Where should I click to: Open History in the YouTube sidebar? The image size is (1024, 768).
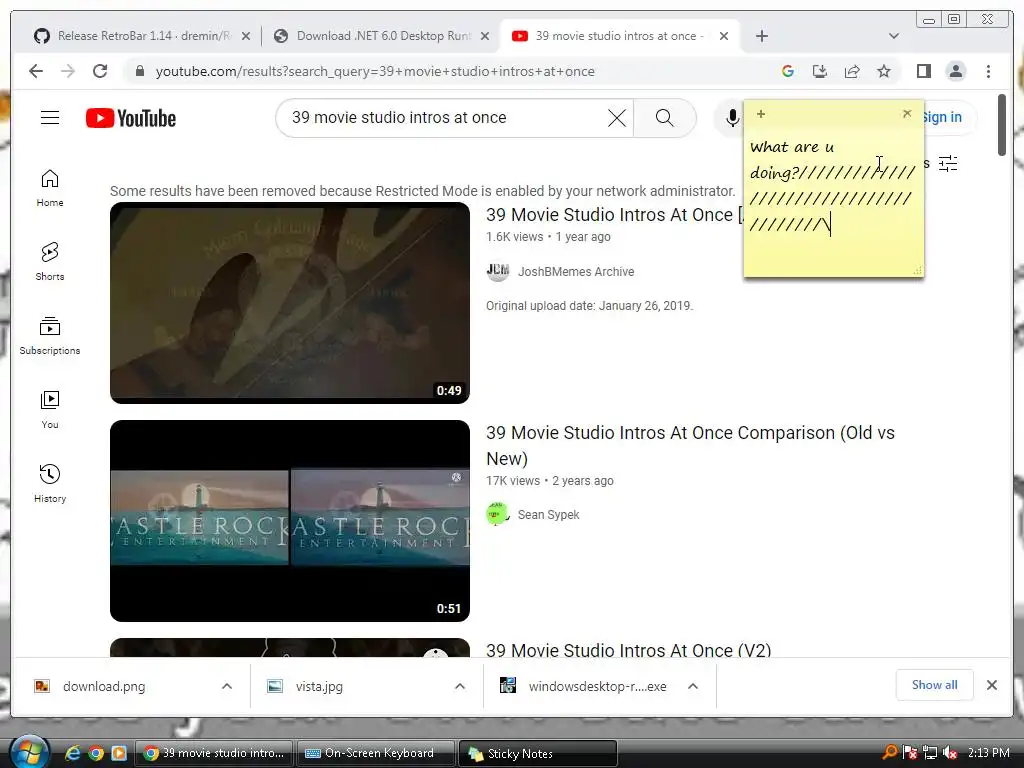click(x=50, y=483)
